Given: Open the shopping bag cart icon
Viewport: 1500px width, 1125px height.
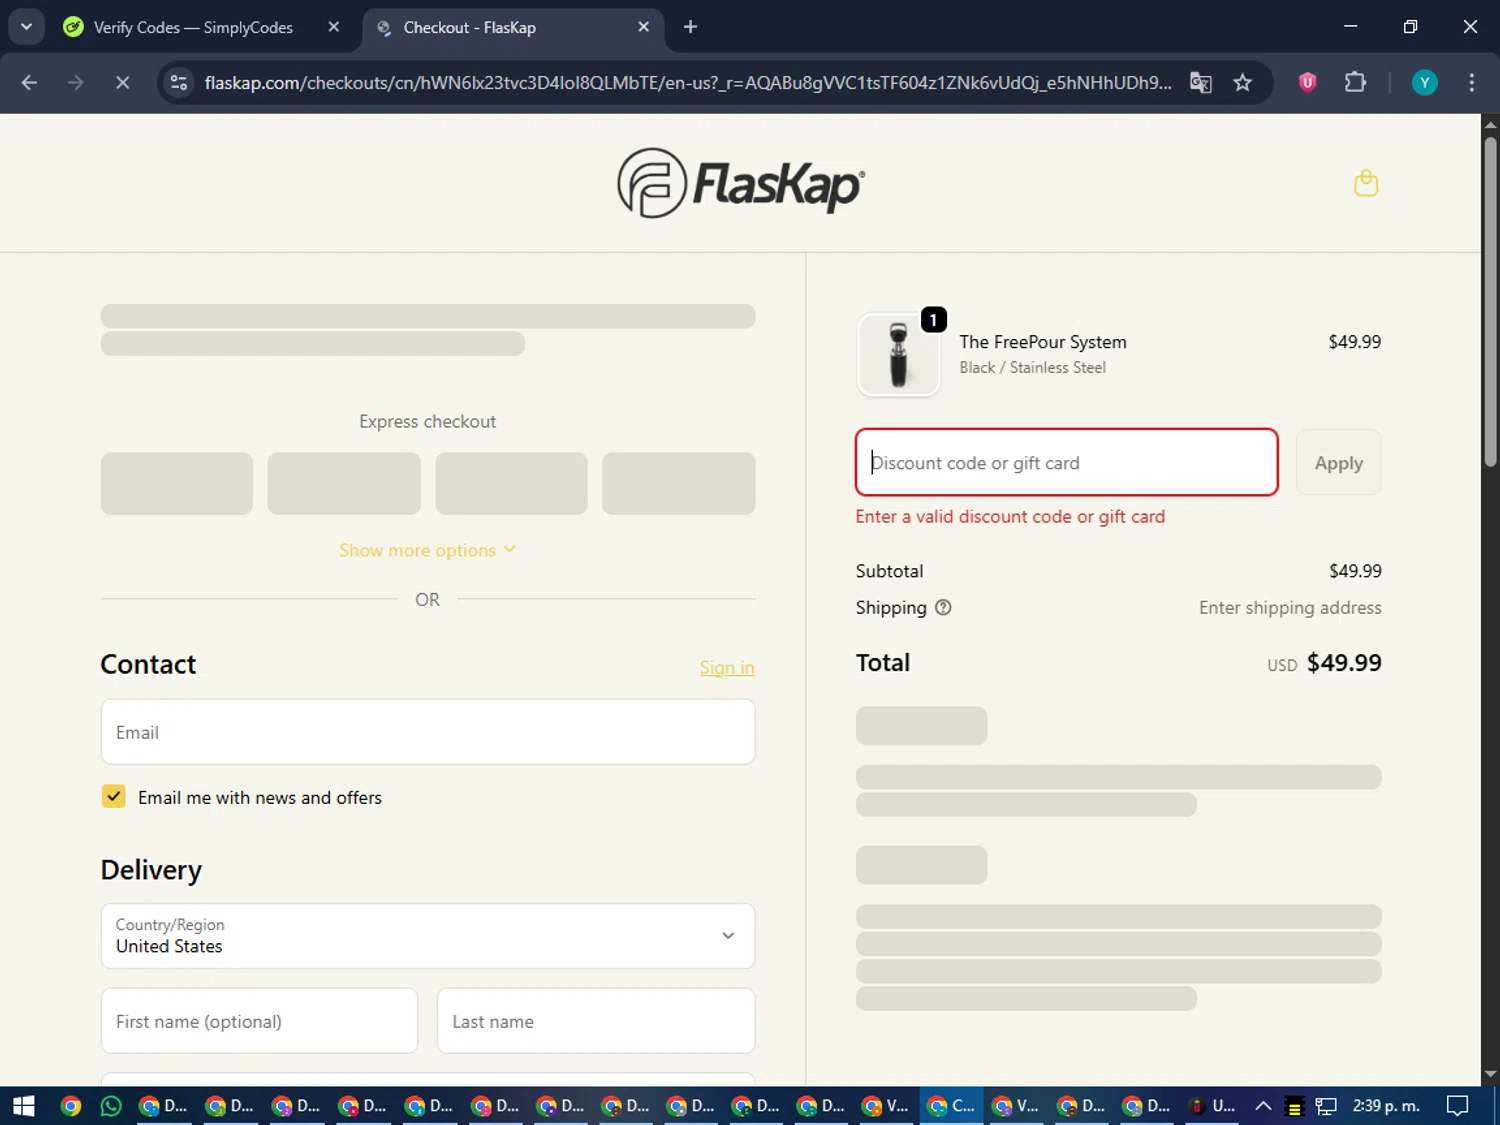Looking at the screenshot, I should coord(1366,183).
